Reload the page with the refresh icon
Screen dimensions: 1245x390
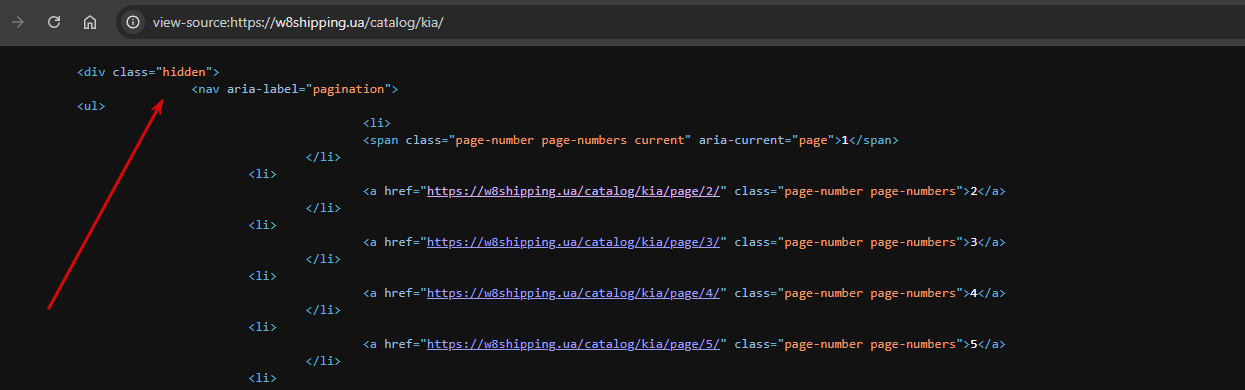[54, 22]
